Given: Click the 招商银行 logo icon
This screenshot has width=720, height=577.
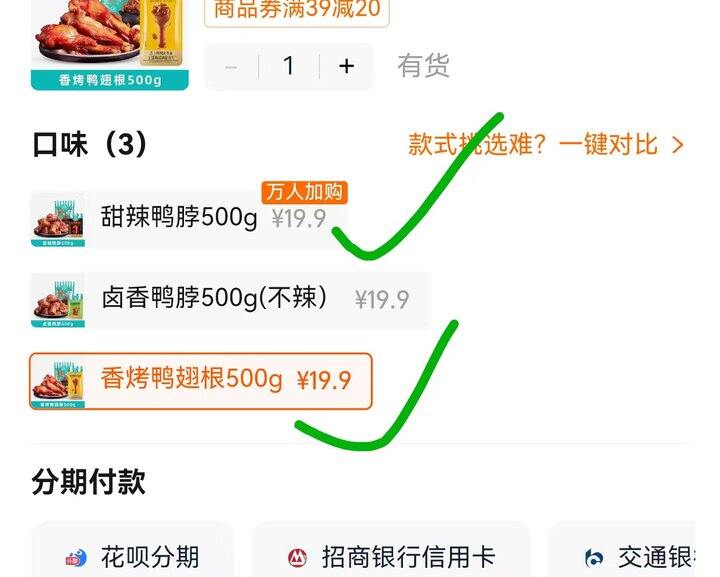Looking at the screenshot, I should (x=298, y=558).
